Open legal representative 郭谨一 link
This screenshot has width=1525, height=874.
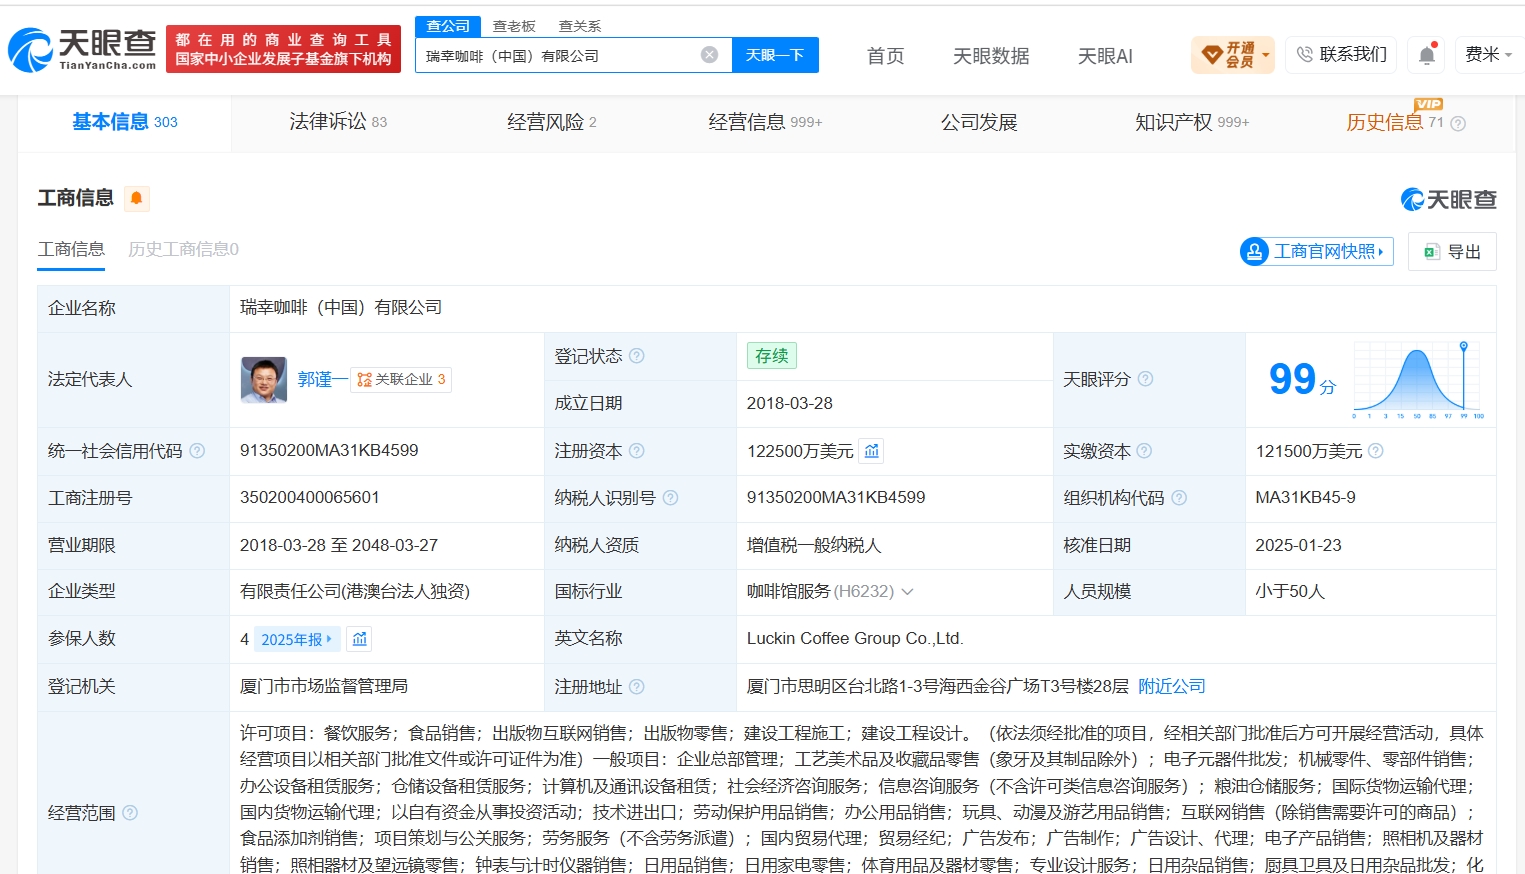322,380
